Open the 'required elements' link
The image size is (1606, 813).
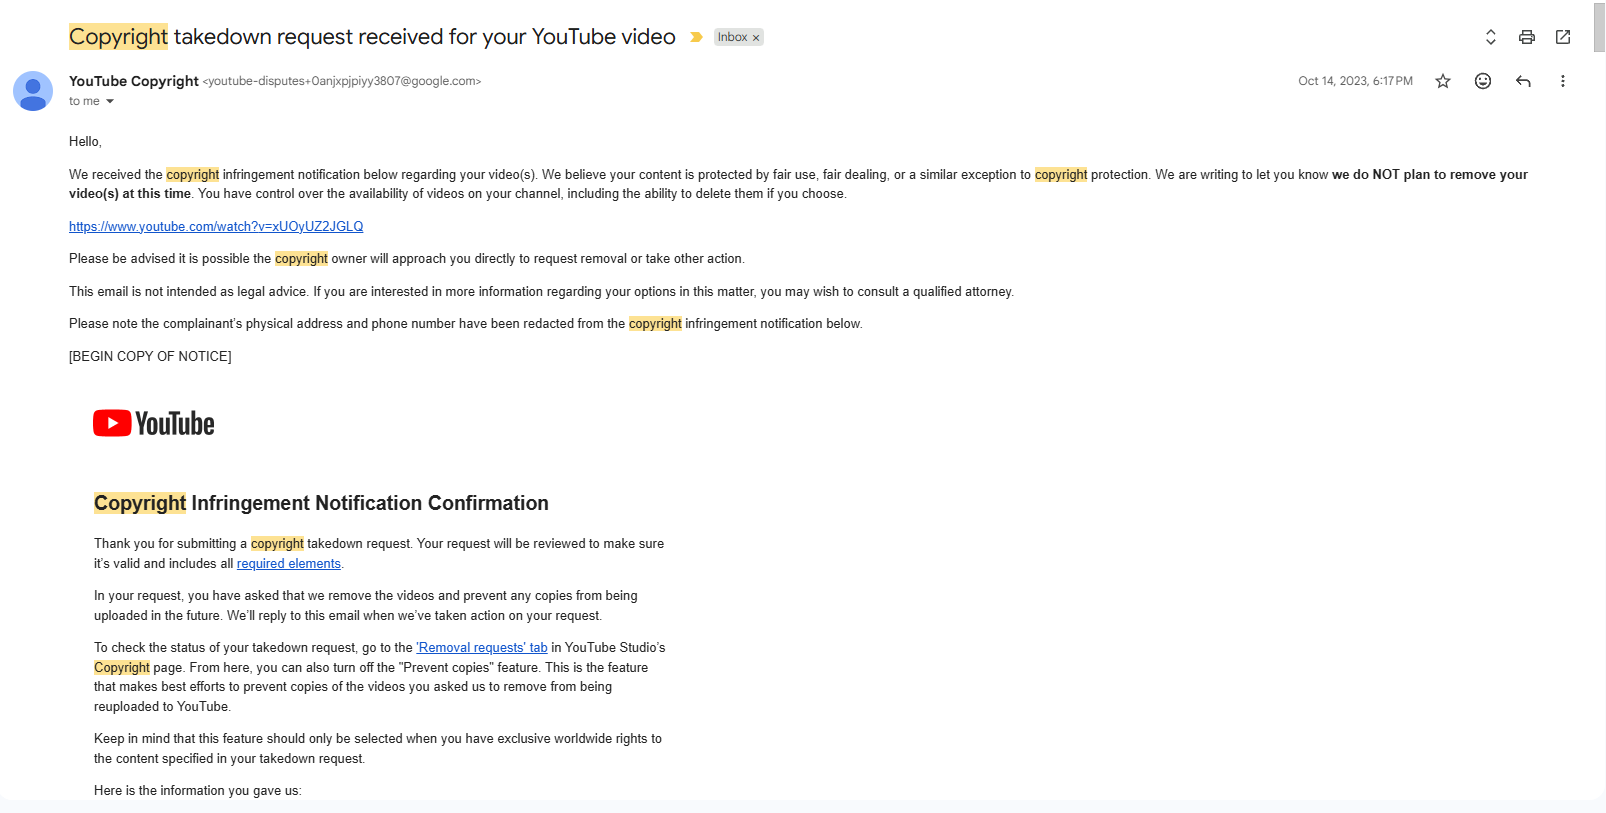289,563
